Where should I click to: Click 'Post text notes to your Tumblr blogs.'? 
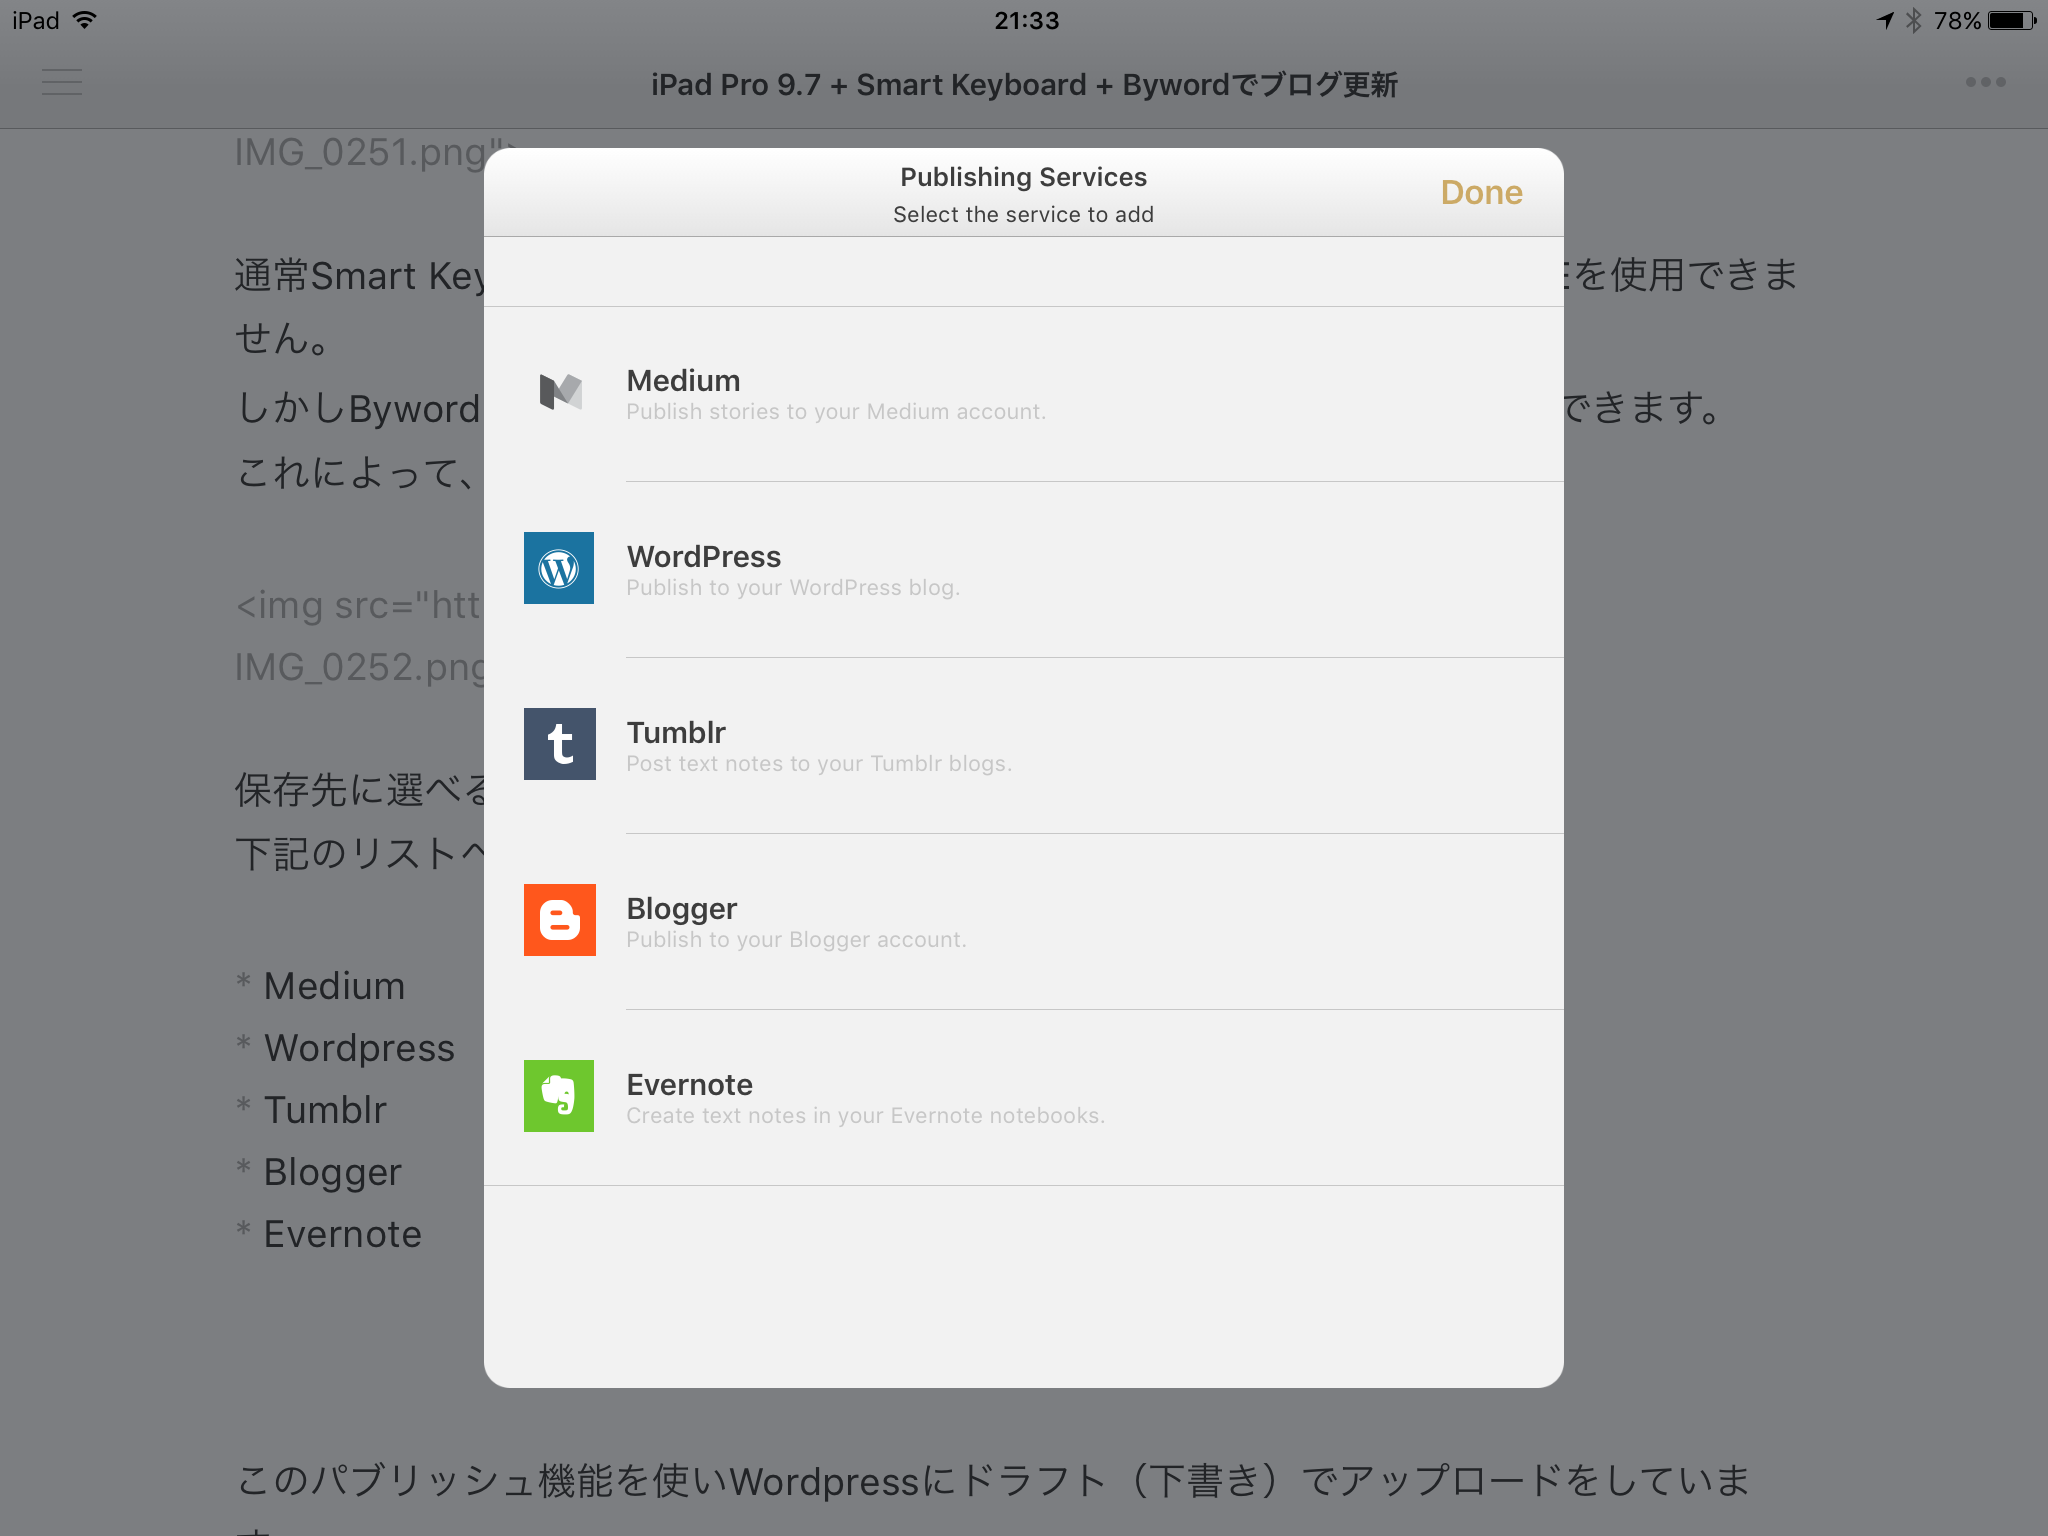coord(819,764)
